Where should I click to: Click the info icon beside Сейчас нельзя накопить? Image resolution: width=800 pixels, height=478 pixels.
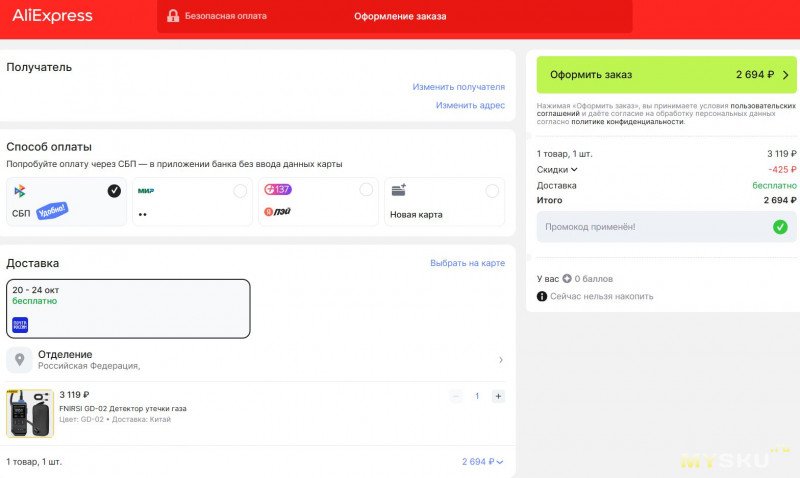[542, 296]
